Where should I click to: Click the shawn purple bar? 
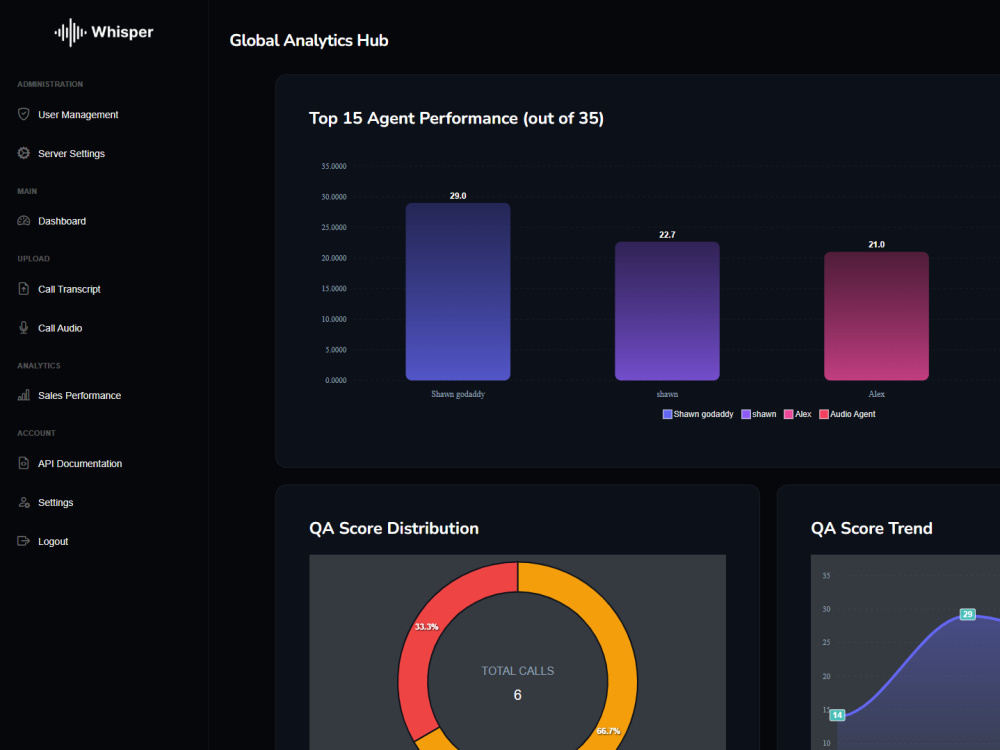click(x=667, y=311)
